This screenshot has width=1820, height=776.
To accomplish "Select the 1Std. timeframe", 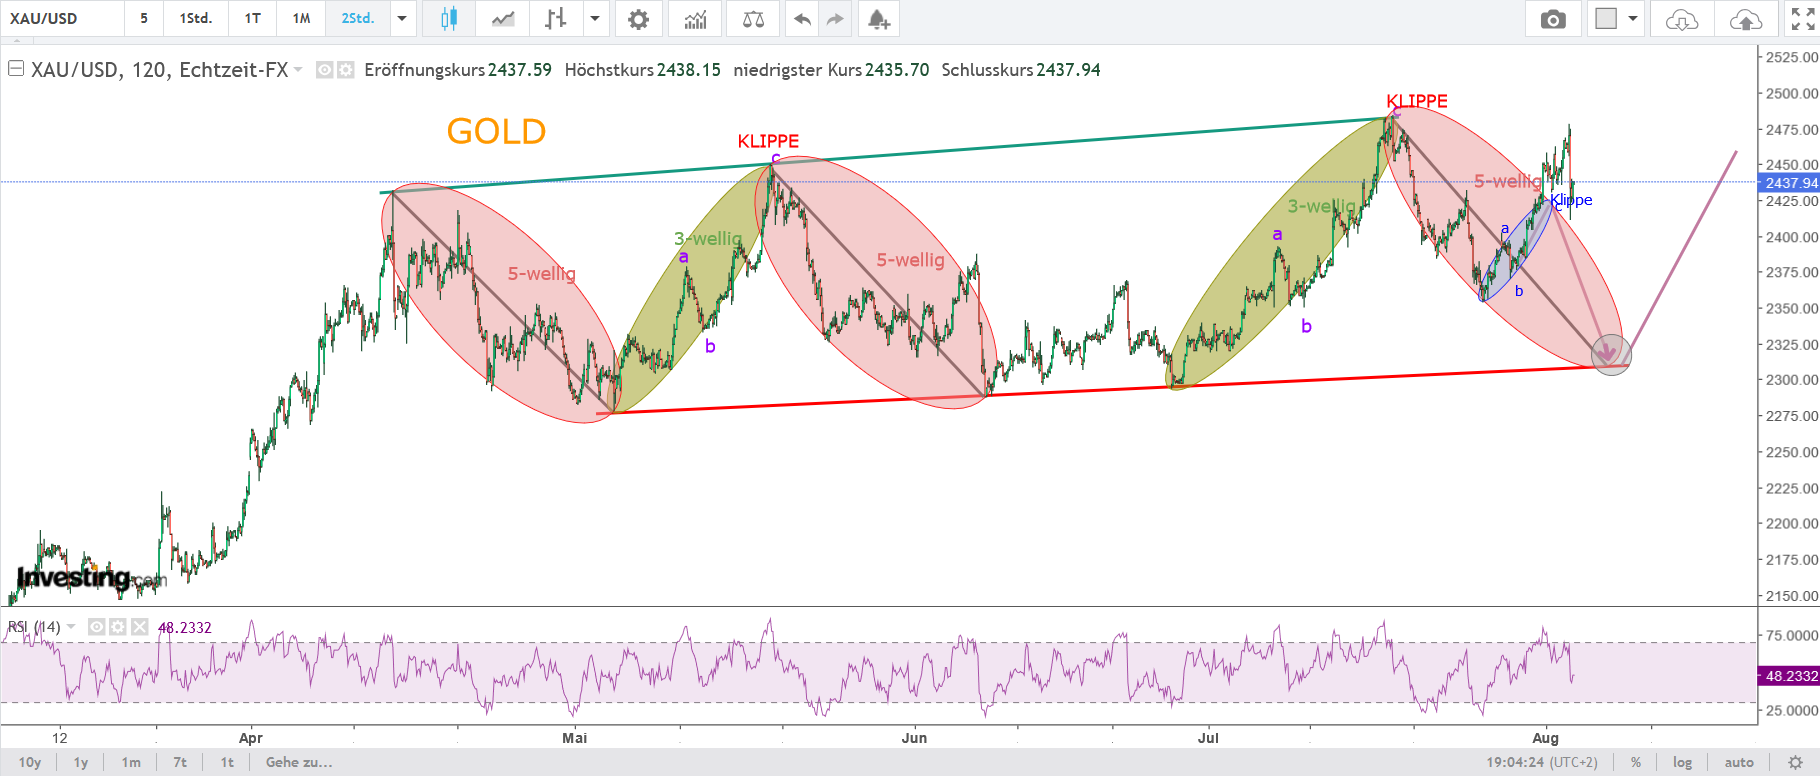I will tap(196, 19).
